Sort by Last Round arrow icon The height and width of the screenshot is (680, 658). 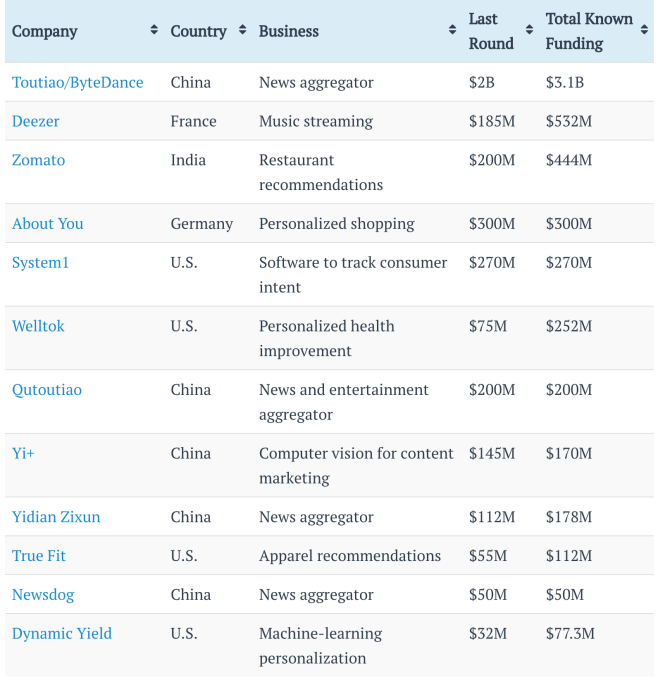point(529,31)
